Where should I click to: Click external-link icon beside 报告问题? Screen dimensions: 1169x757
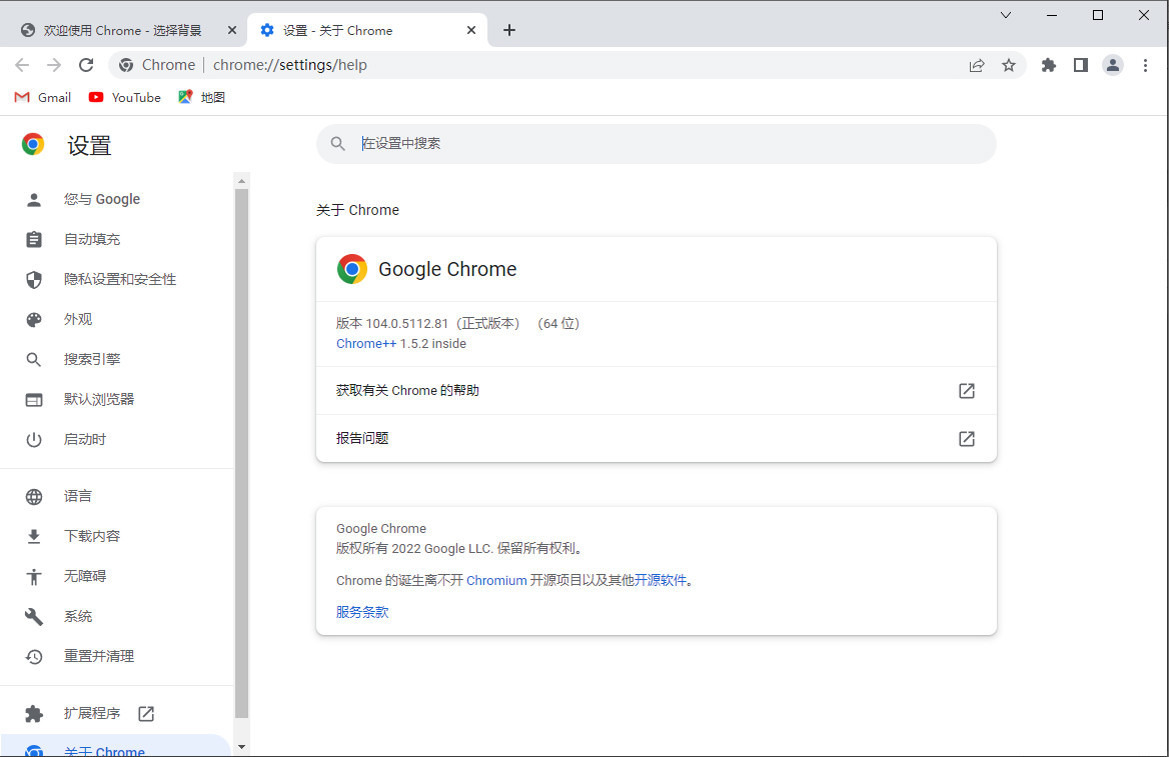(966, 439)
